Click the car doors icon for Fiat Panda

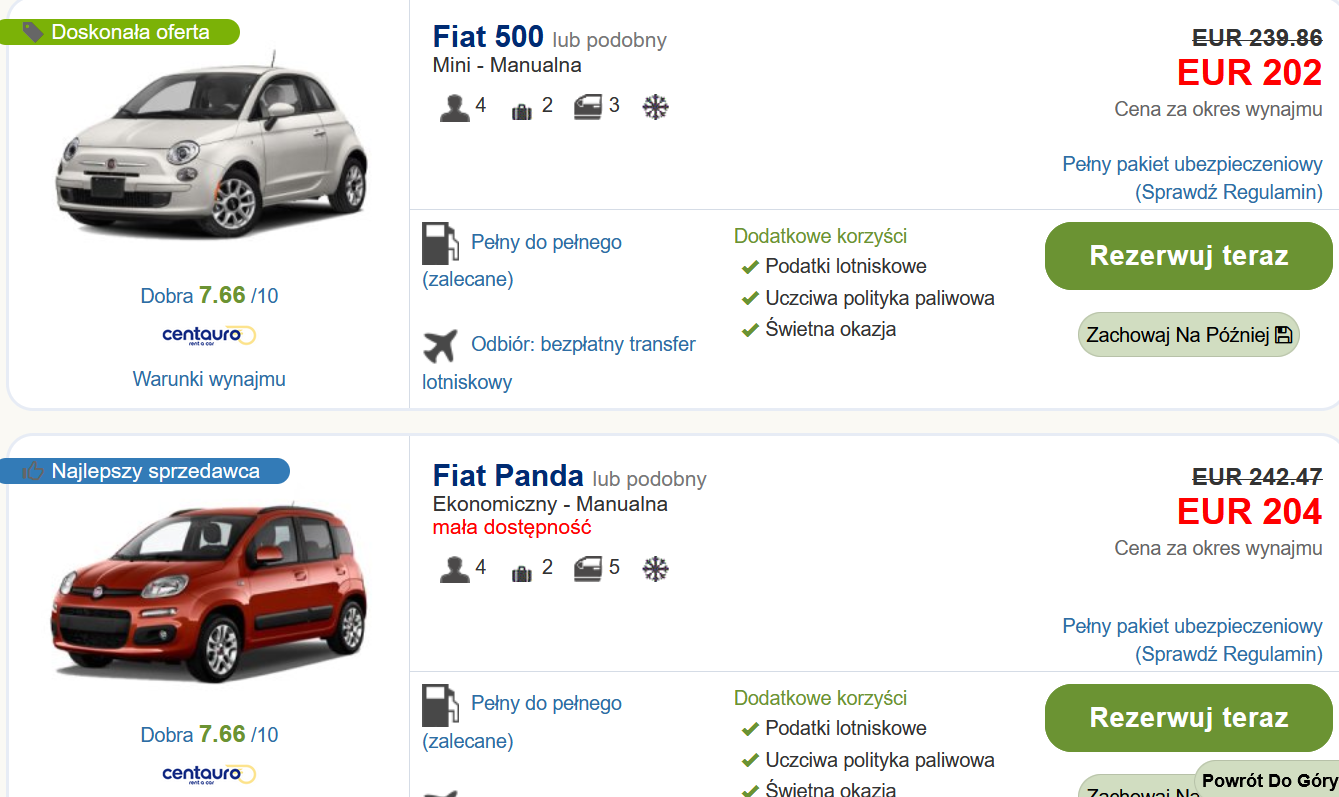coord(588,569)
